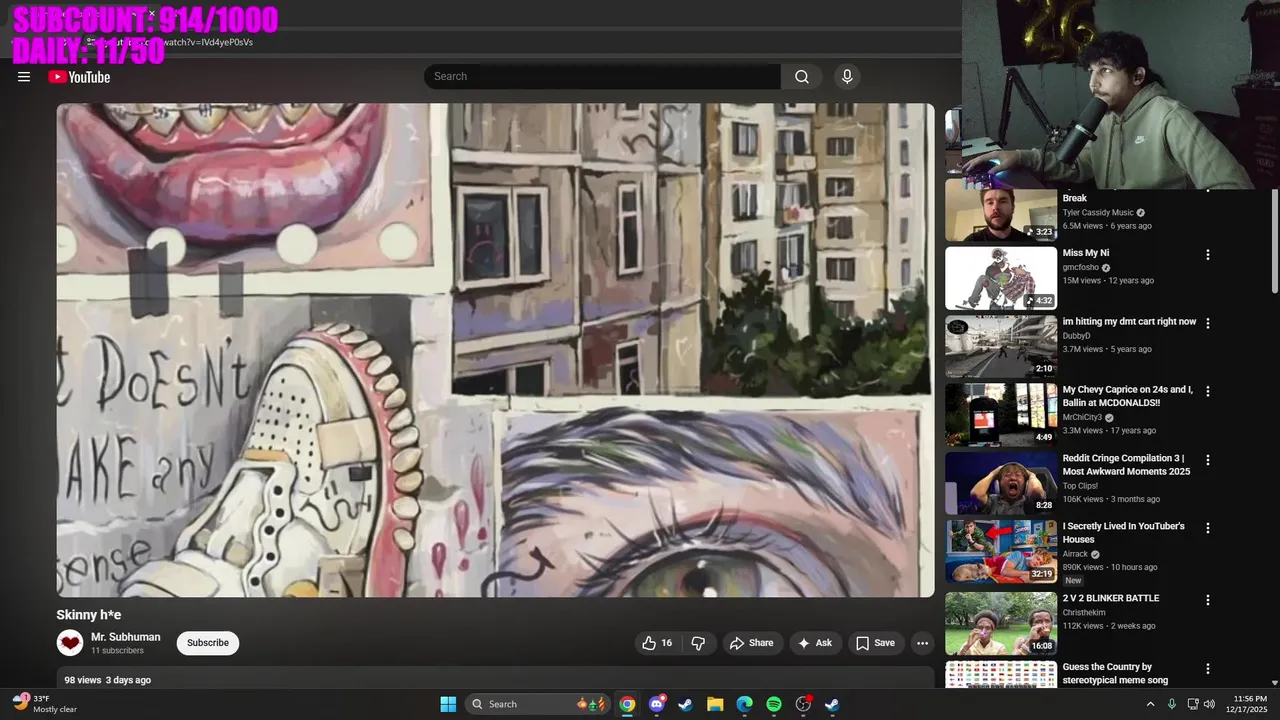Play the 8:28 Reddit Cringe thumbnail
The image size is (1280, 720).
1001,484
